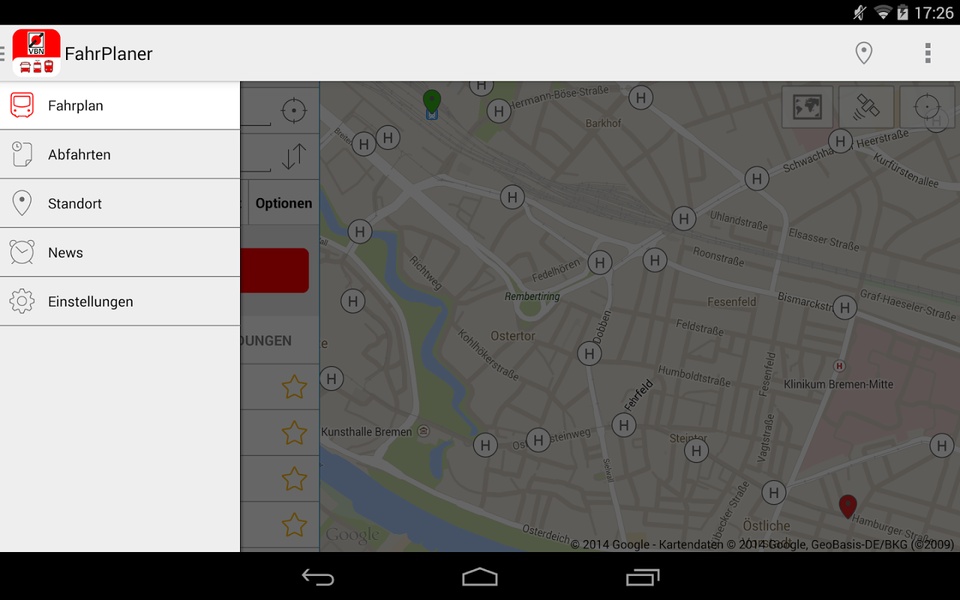Screen dimensions: 960x600
Task: Open Fahrplan from the navigation drawer
Action: tap(120, 105)
